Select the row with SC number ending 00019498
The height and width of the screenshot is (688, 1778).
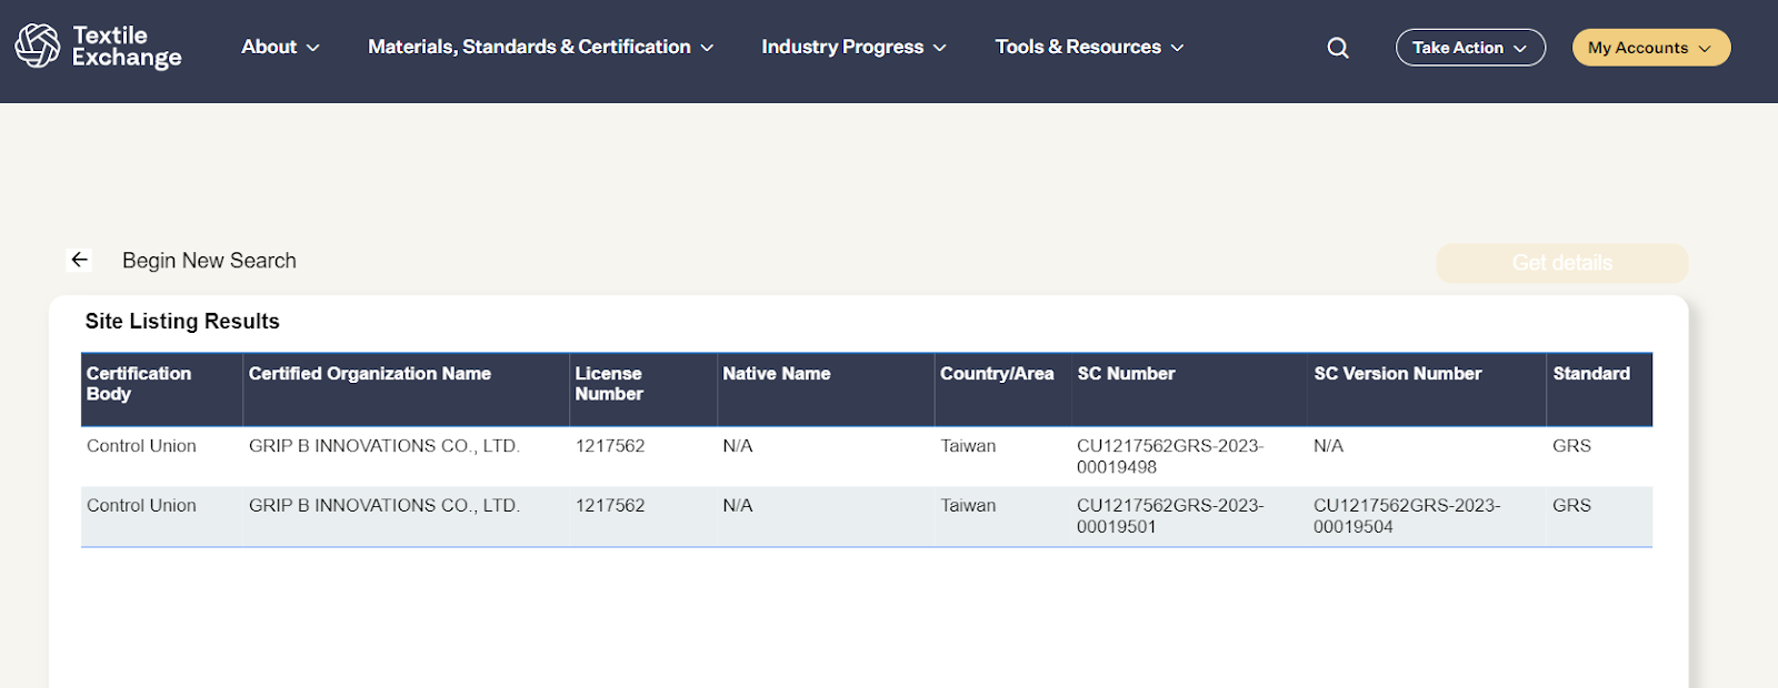(x=1169, y=456)
